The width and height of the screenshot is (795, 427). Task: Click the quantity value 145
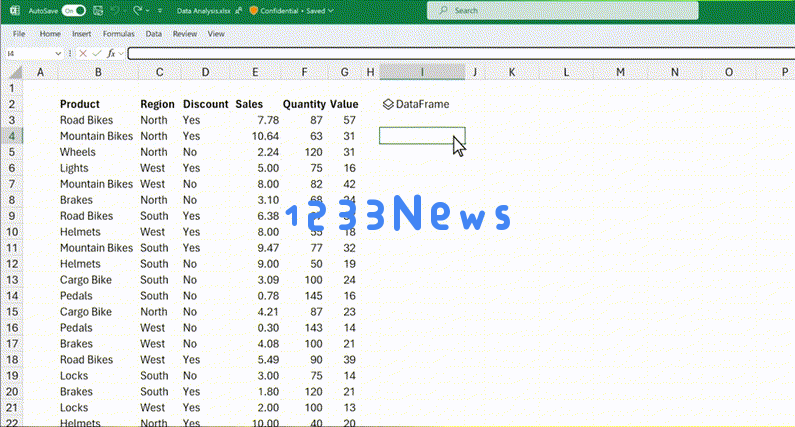click(313, 296)
